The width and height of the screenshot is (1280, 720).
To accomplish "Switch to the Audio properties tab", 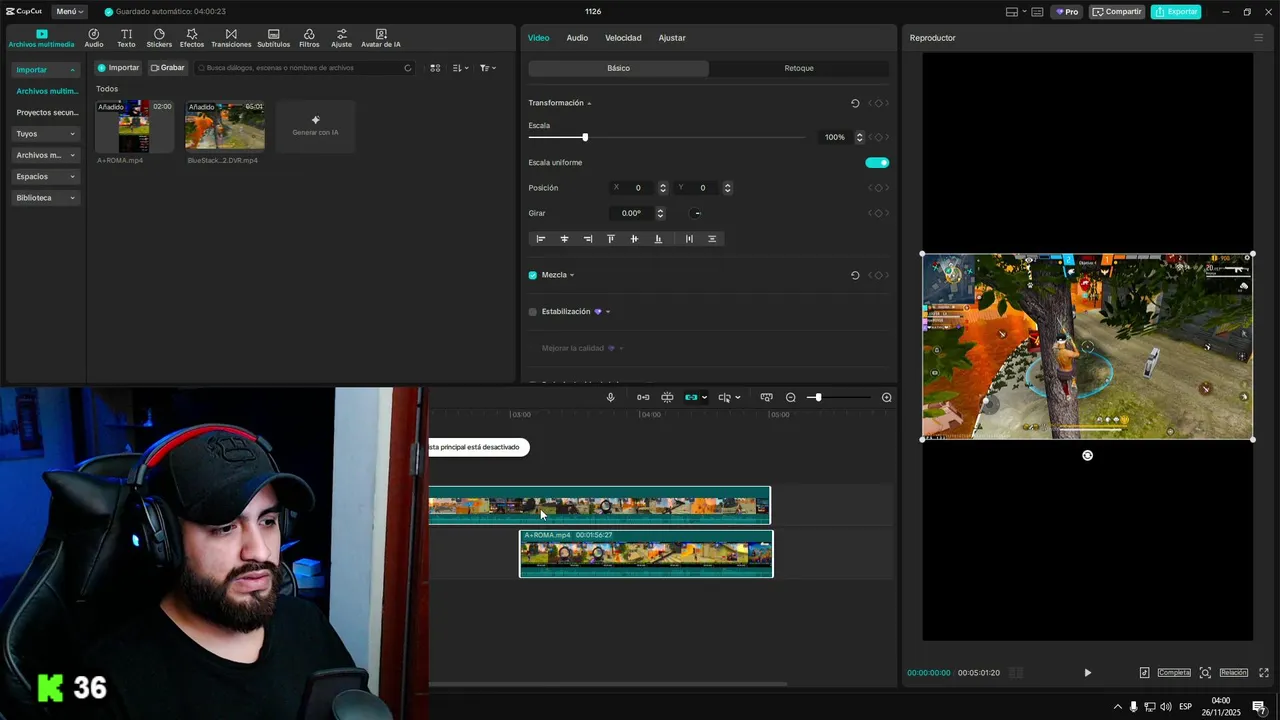I will click(x=577, y=38).
